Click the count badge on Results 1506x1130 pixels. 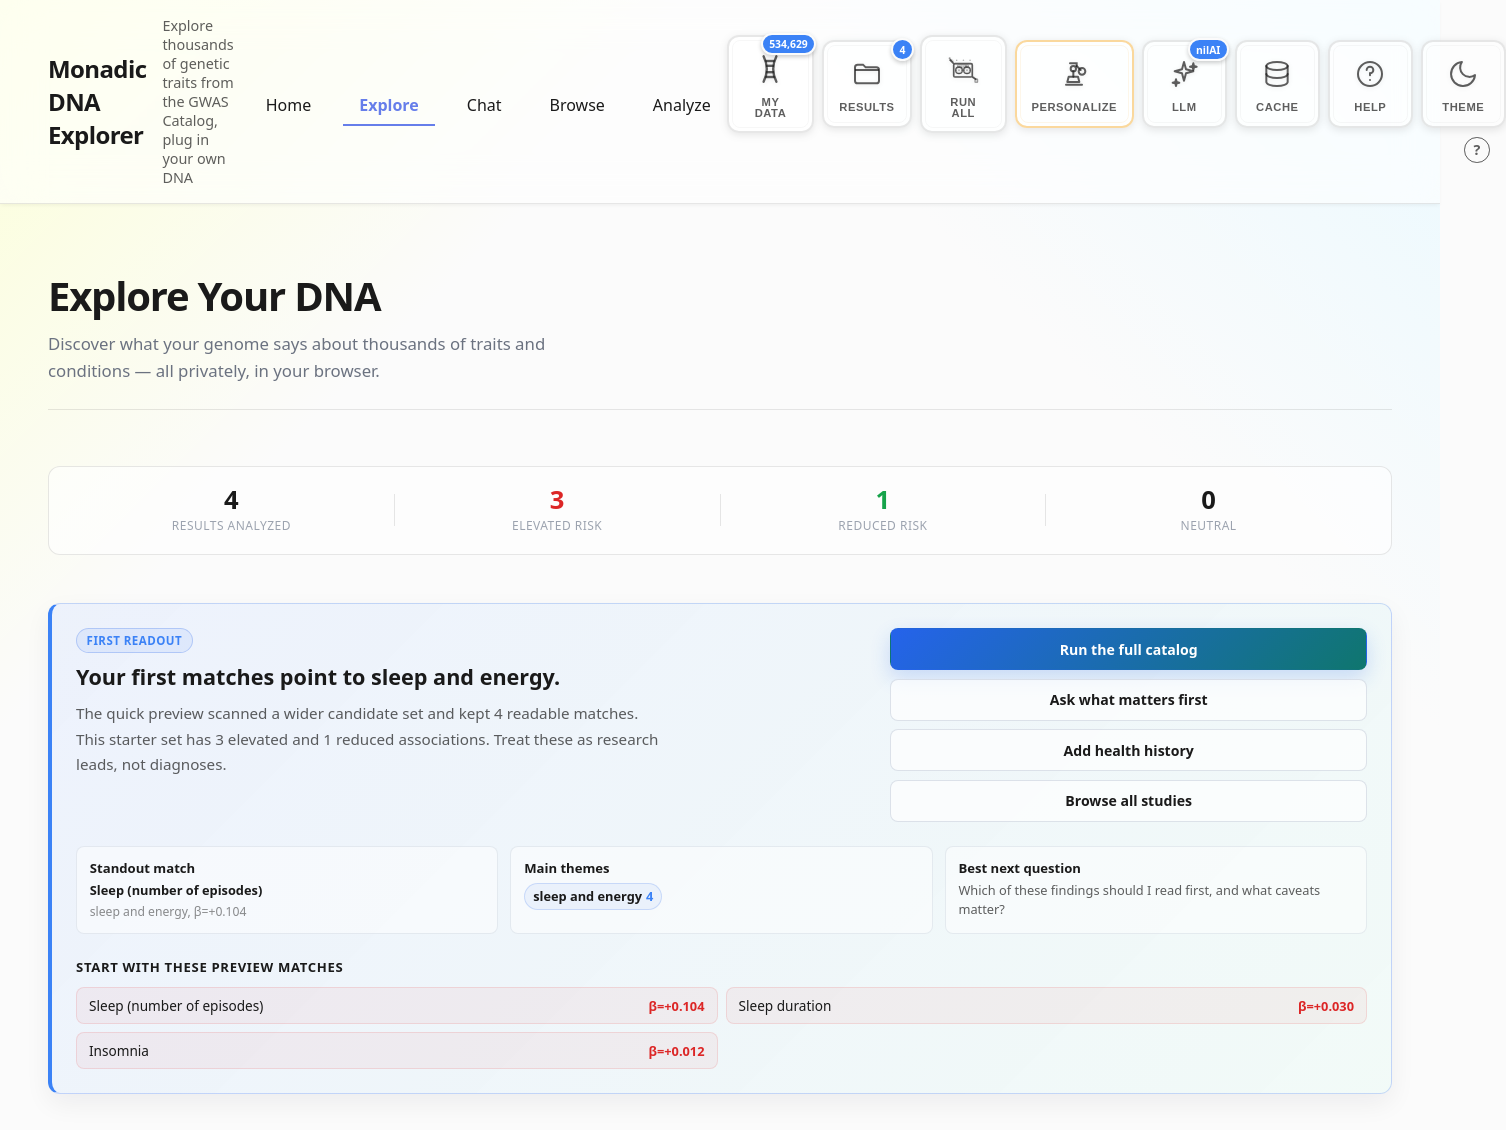click(902, 50)
